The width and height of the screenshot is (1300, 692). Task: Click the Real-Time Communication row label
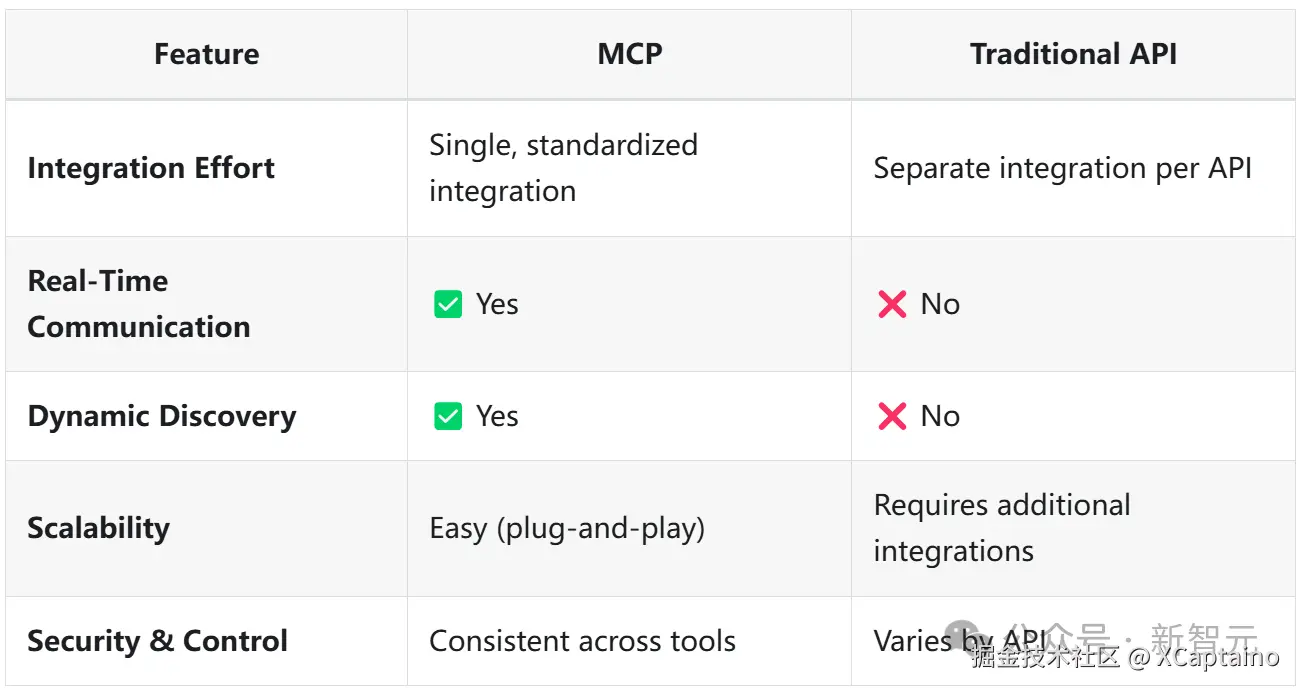pyautogui.click(x=139, y=304)
